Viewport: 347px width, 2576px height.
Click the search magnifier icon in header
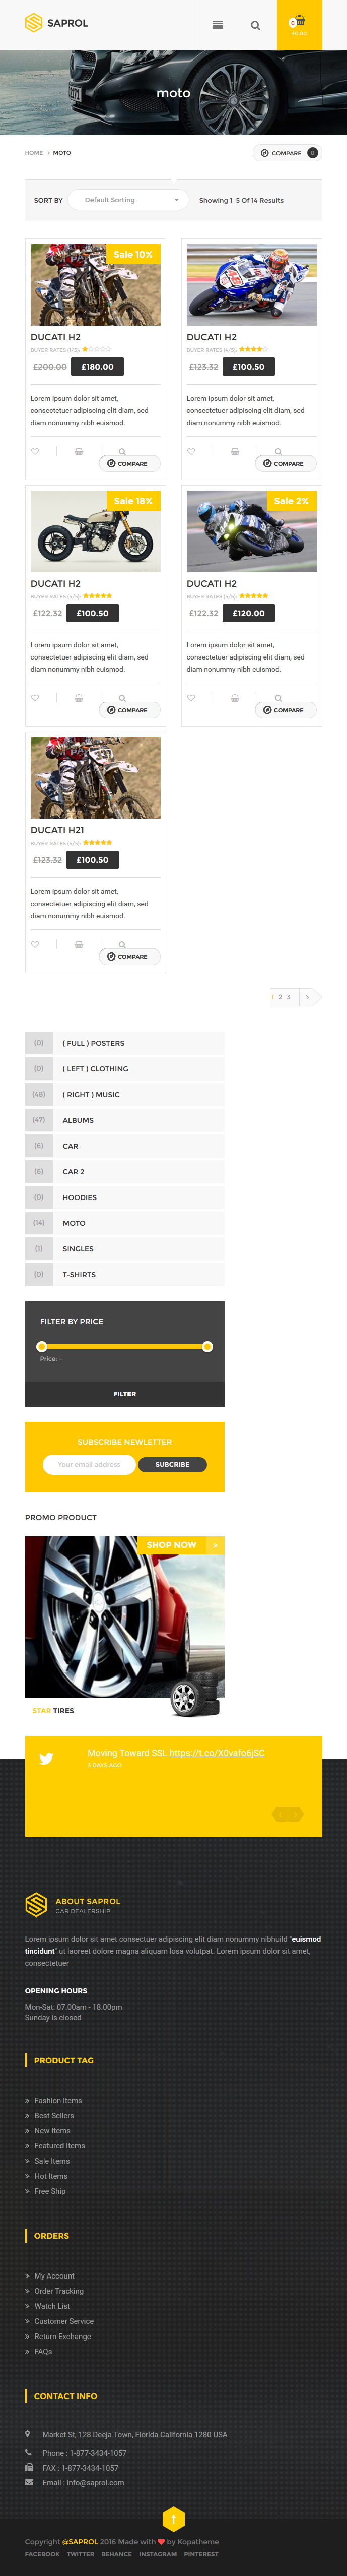pos(255,25)
